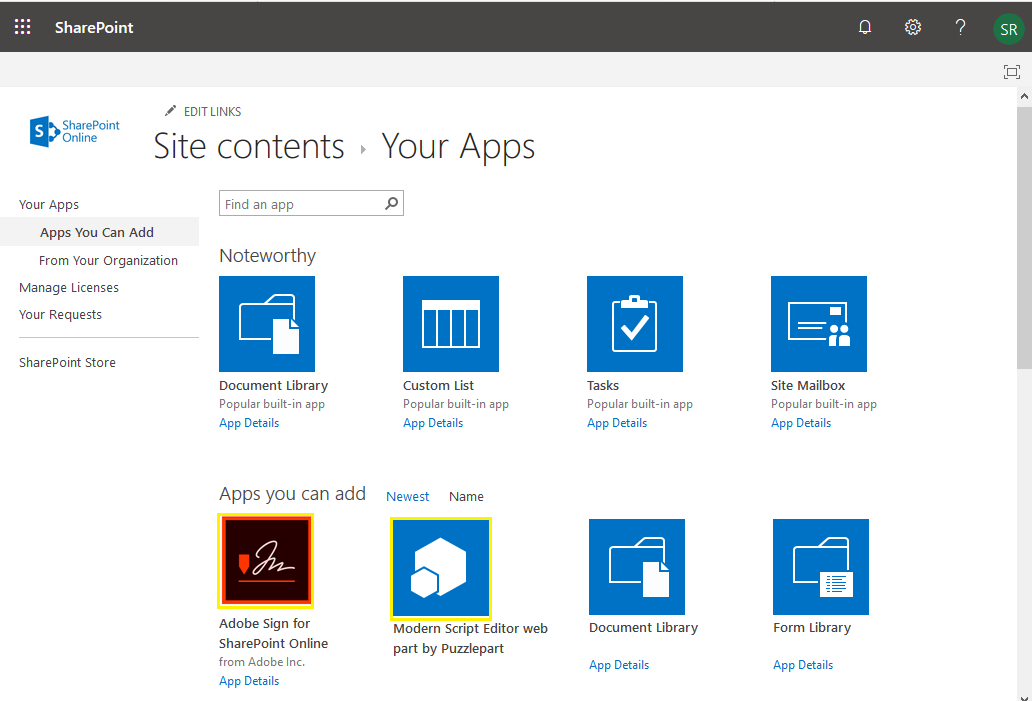Open the Settings gear

(912, 27)
